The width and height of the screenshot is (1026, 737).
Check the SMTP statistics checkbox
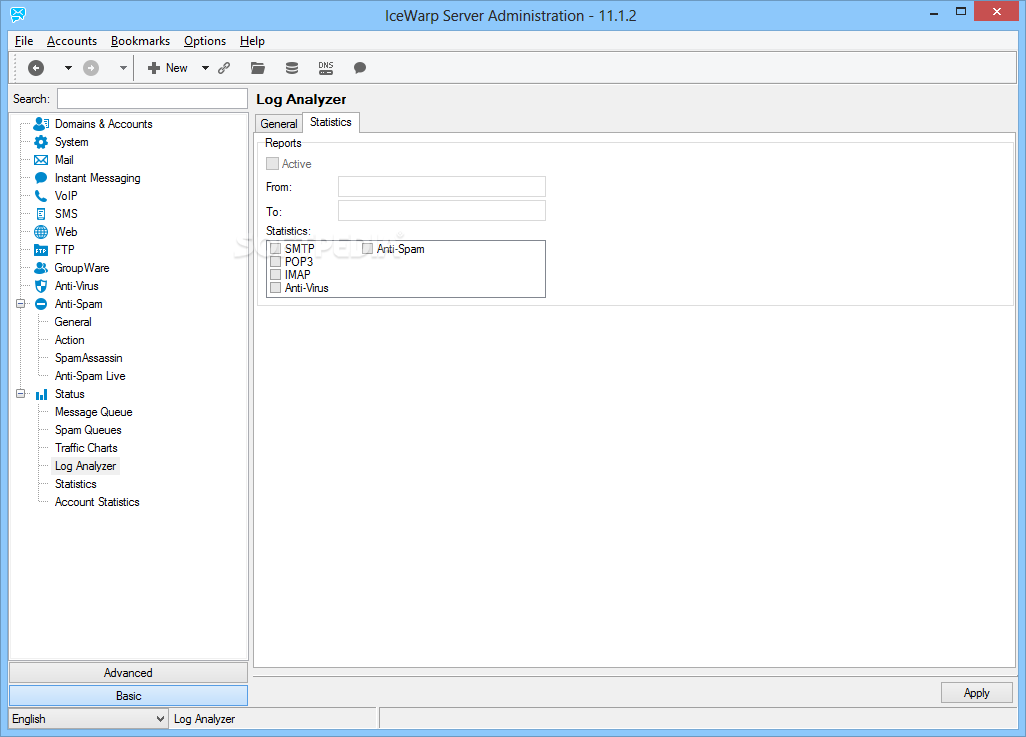point(275,249)
